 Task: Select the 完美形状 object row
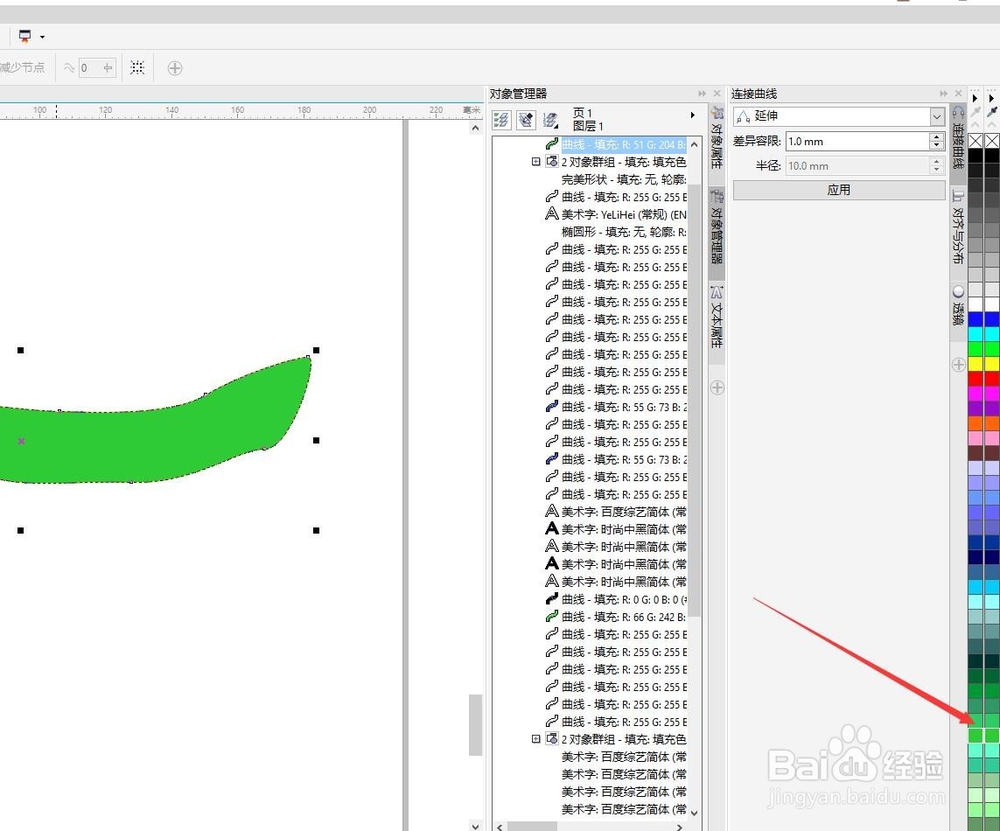(623, 180)
